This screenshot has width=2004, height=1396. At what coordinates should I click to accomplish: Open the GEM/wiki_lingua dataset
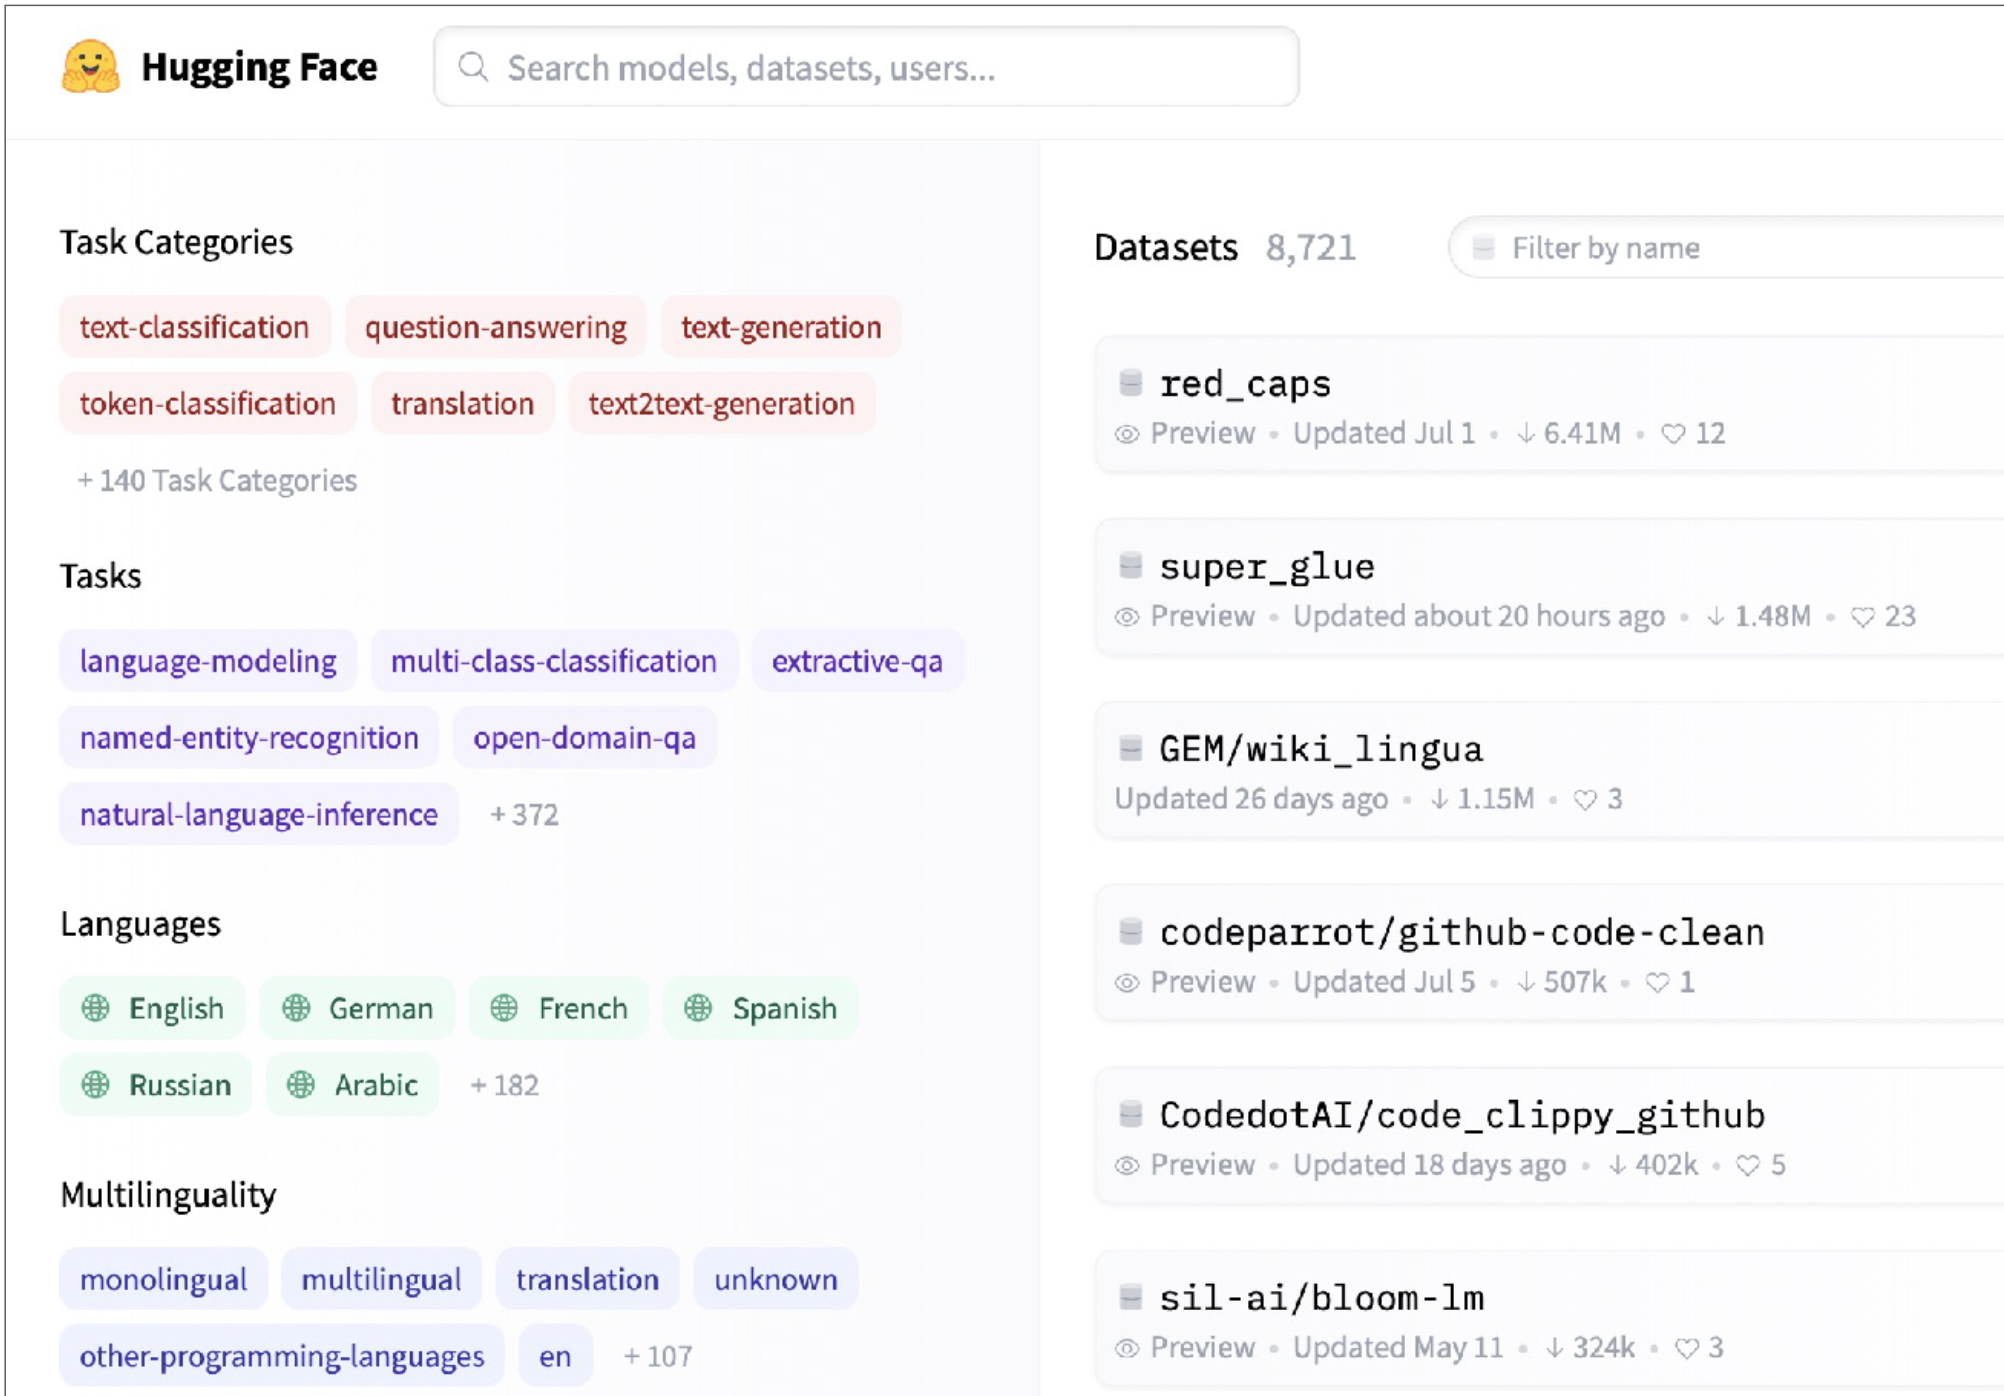1320,749
